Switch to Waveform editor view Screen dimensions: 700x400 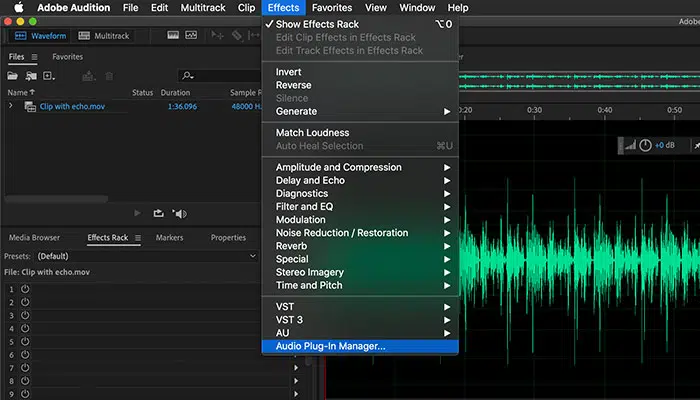click(x=41, y=36)
